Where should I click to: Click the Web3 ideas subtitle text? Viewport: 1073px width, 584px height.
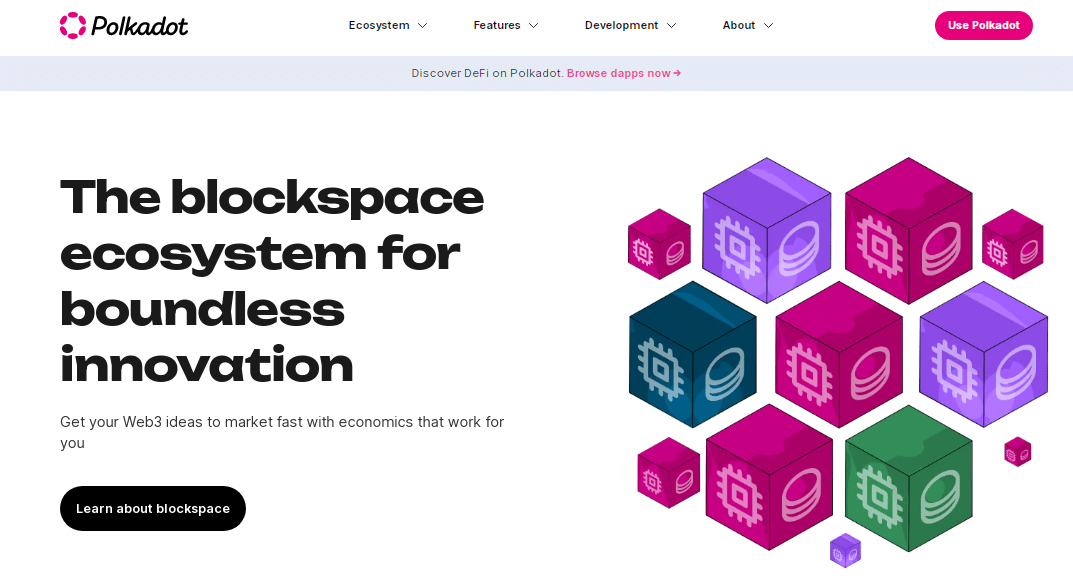pyautogui.click(x=282, y=432)
